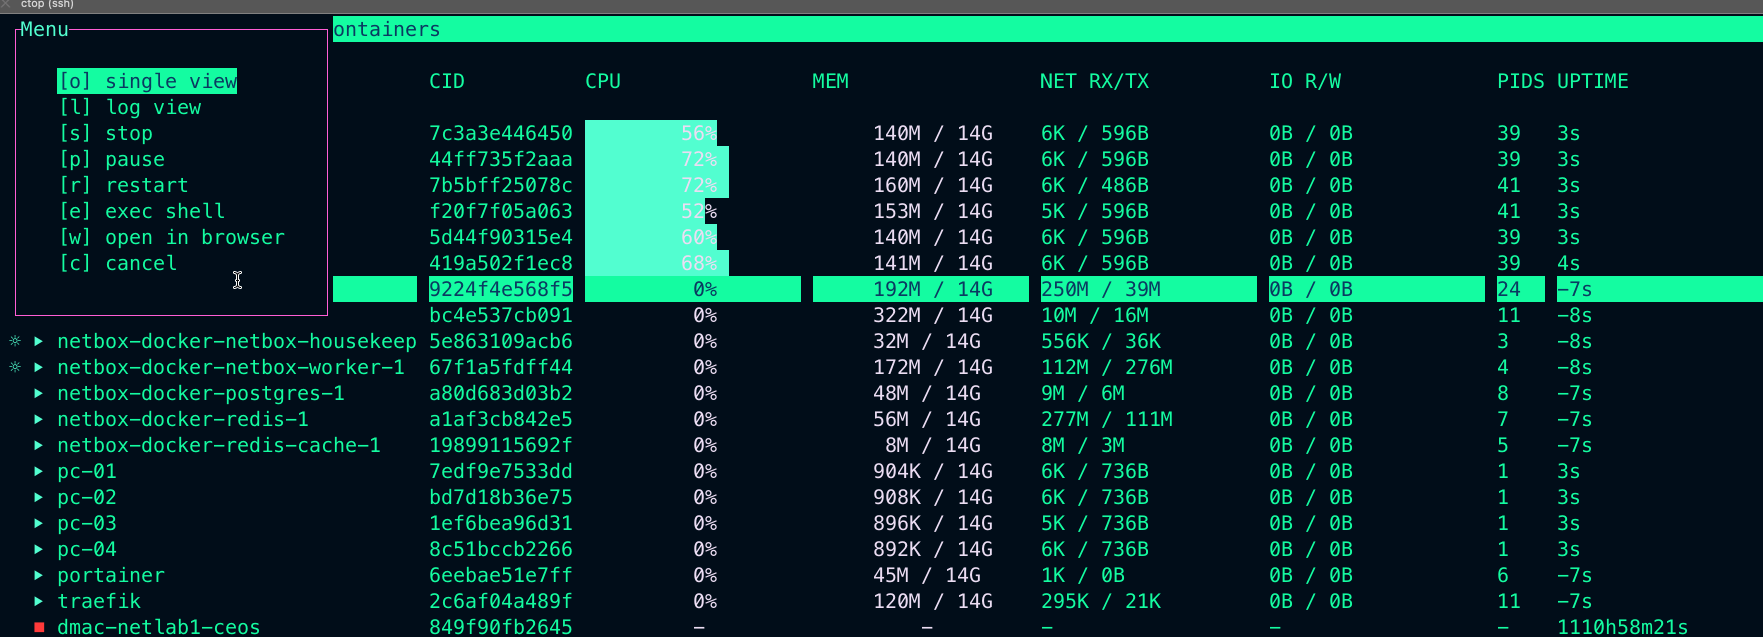This screenshot has width=1763, height=637.
Task: Click health status icon beside netbox-housekeep
Action: tap(15, 341)
